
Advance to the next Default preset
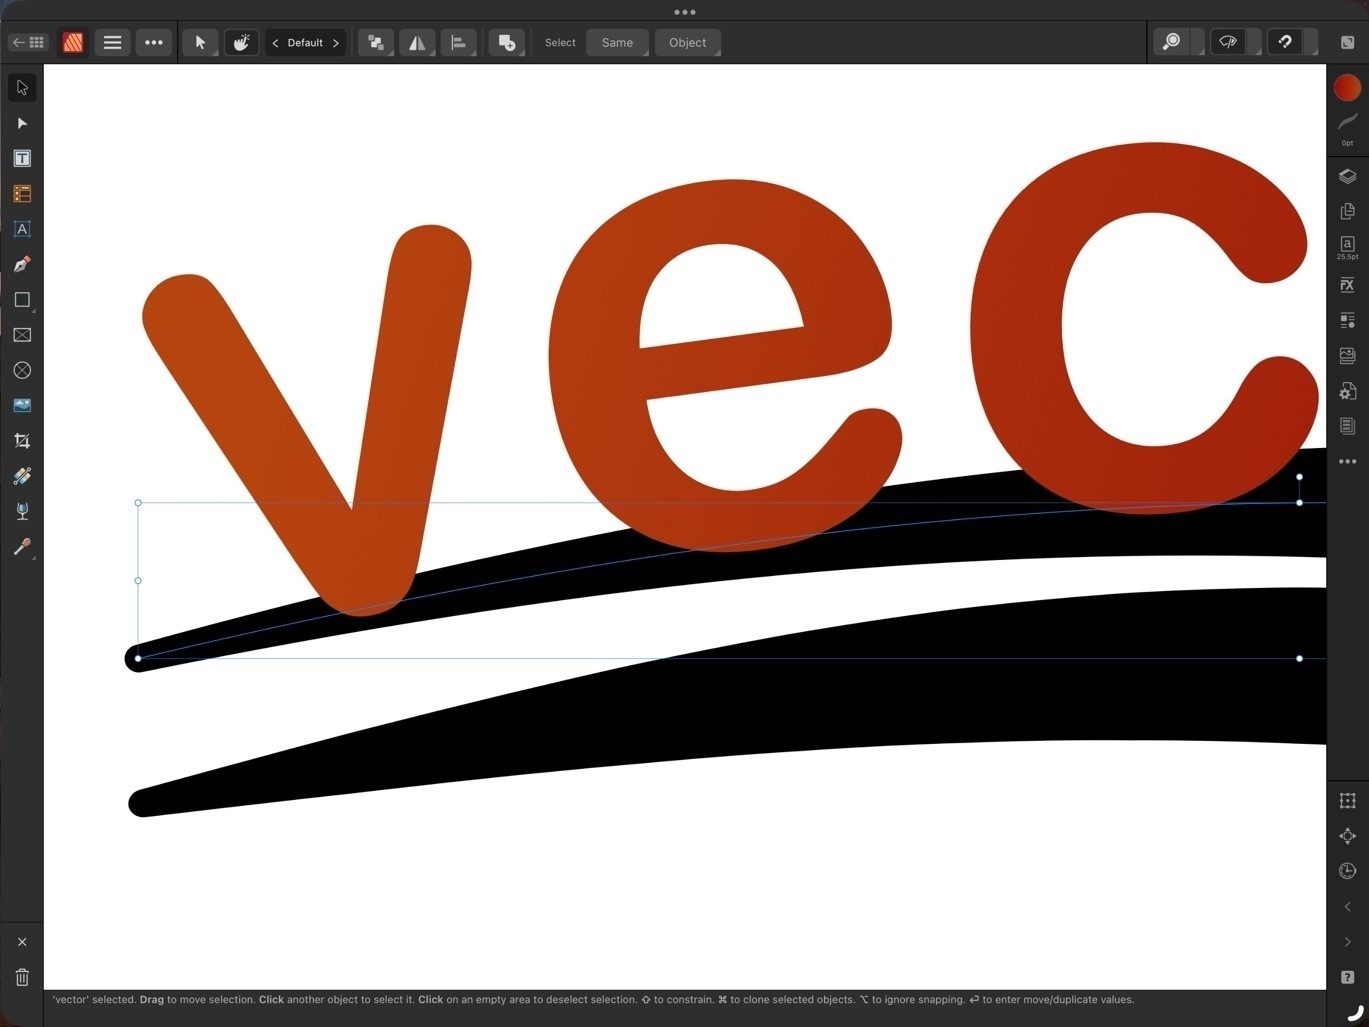(x=336, y=42)
